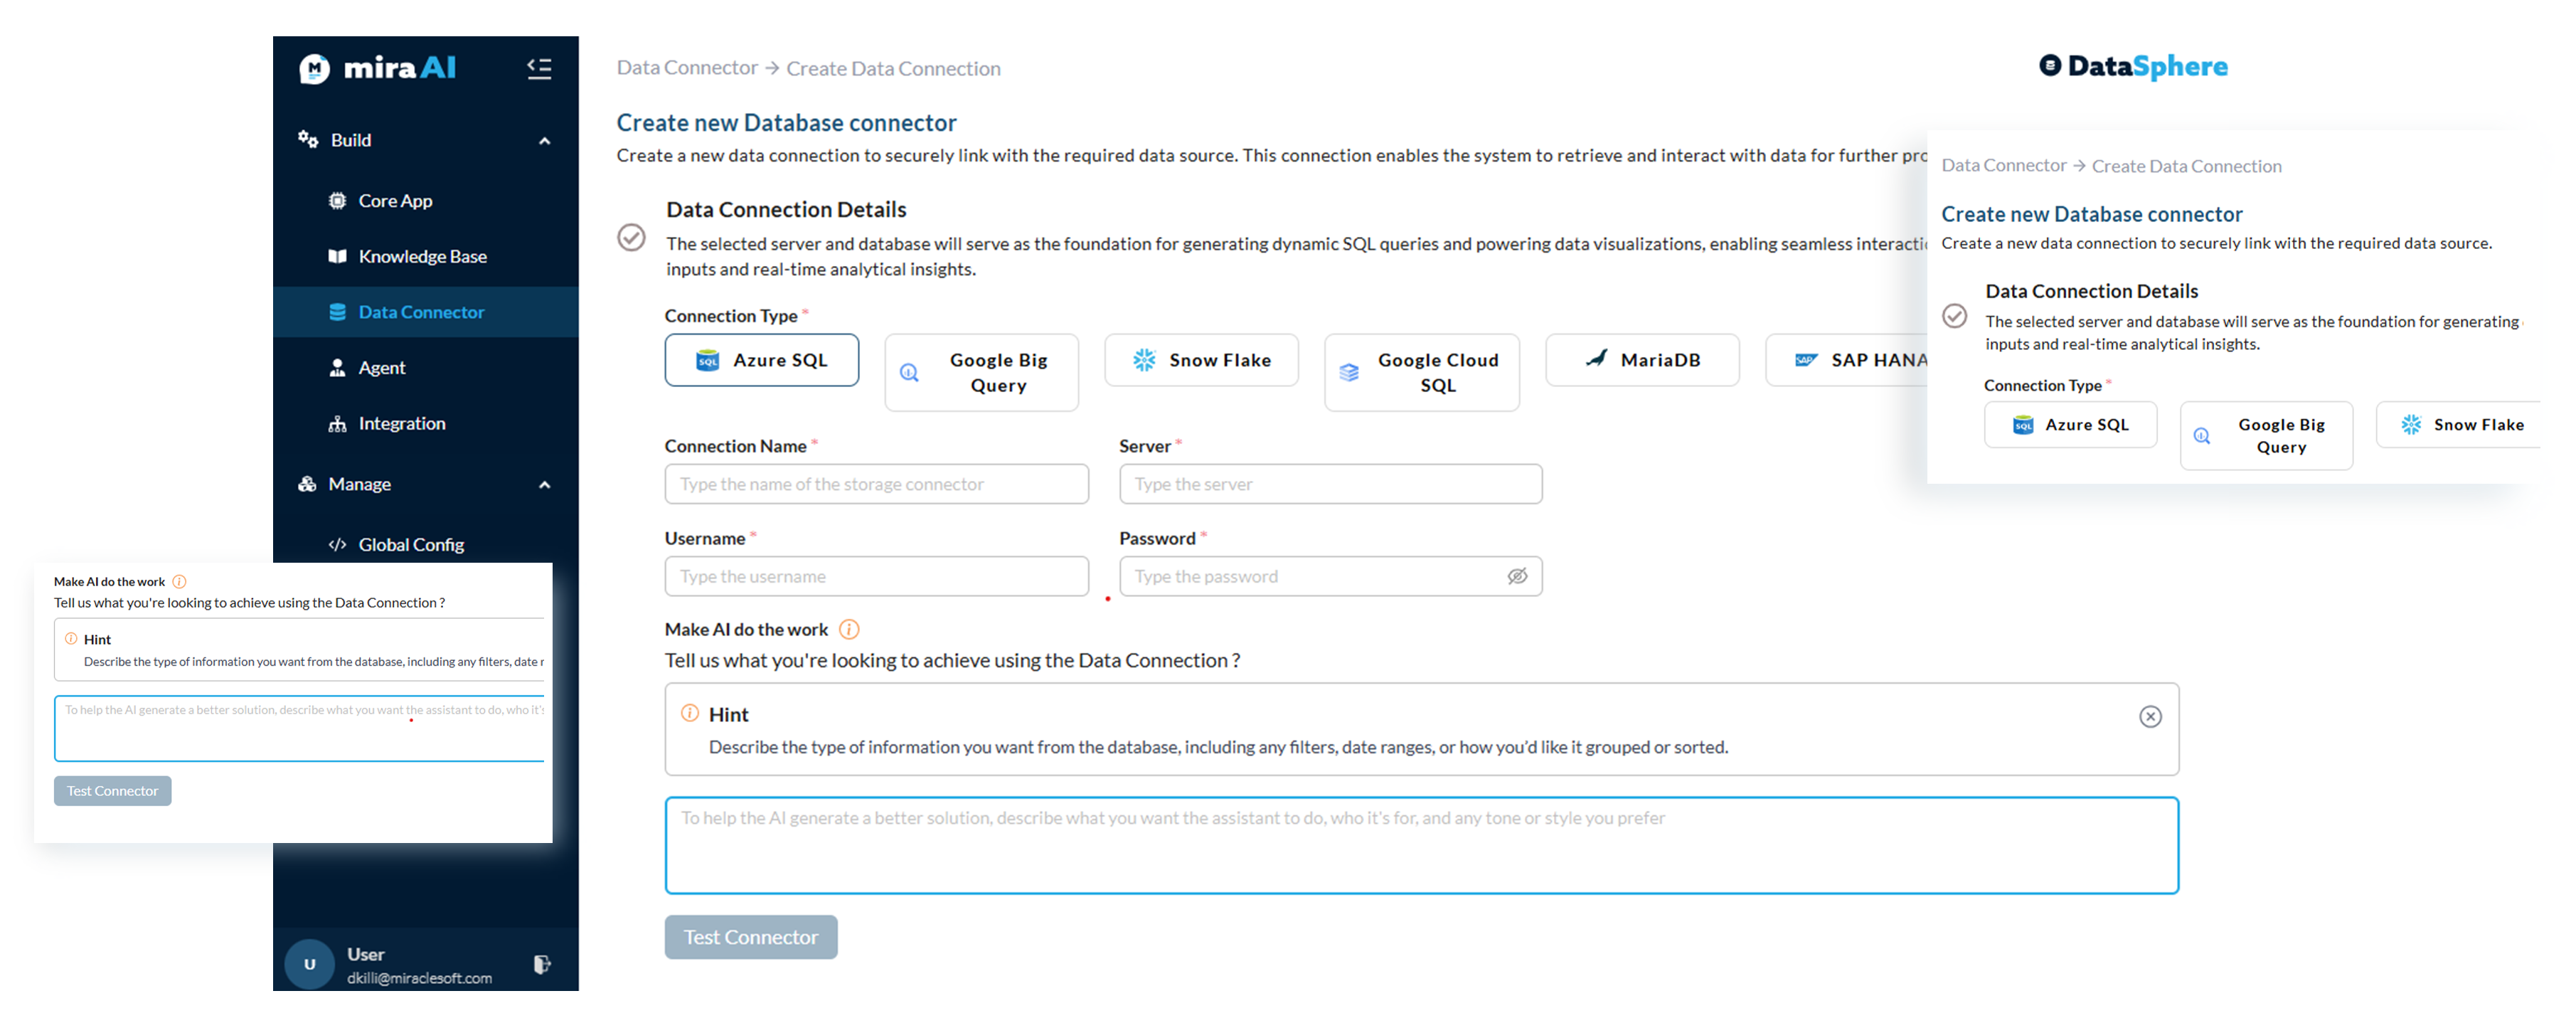Click the Data Connection Details check icon
Viewport: 2576px width, 1023px height.
[x=631, y=237]
